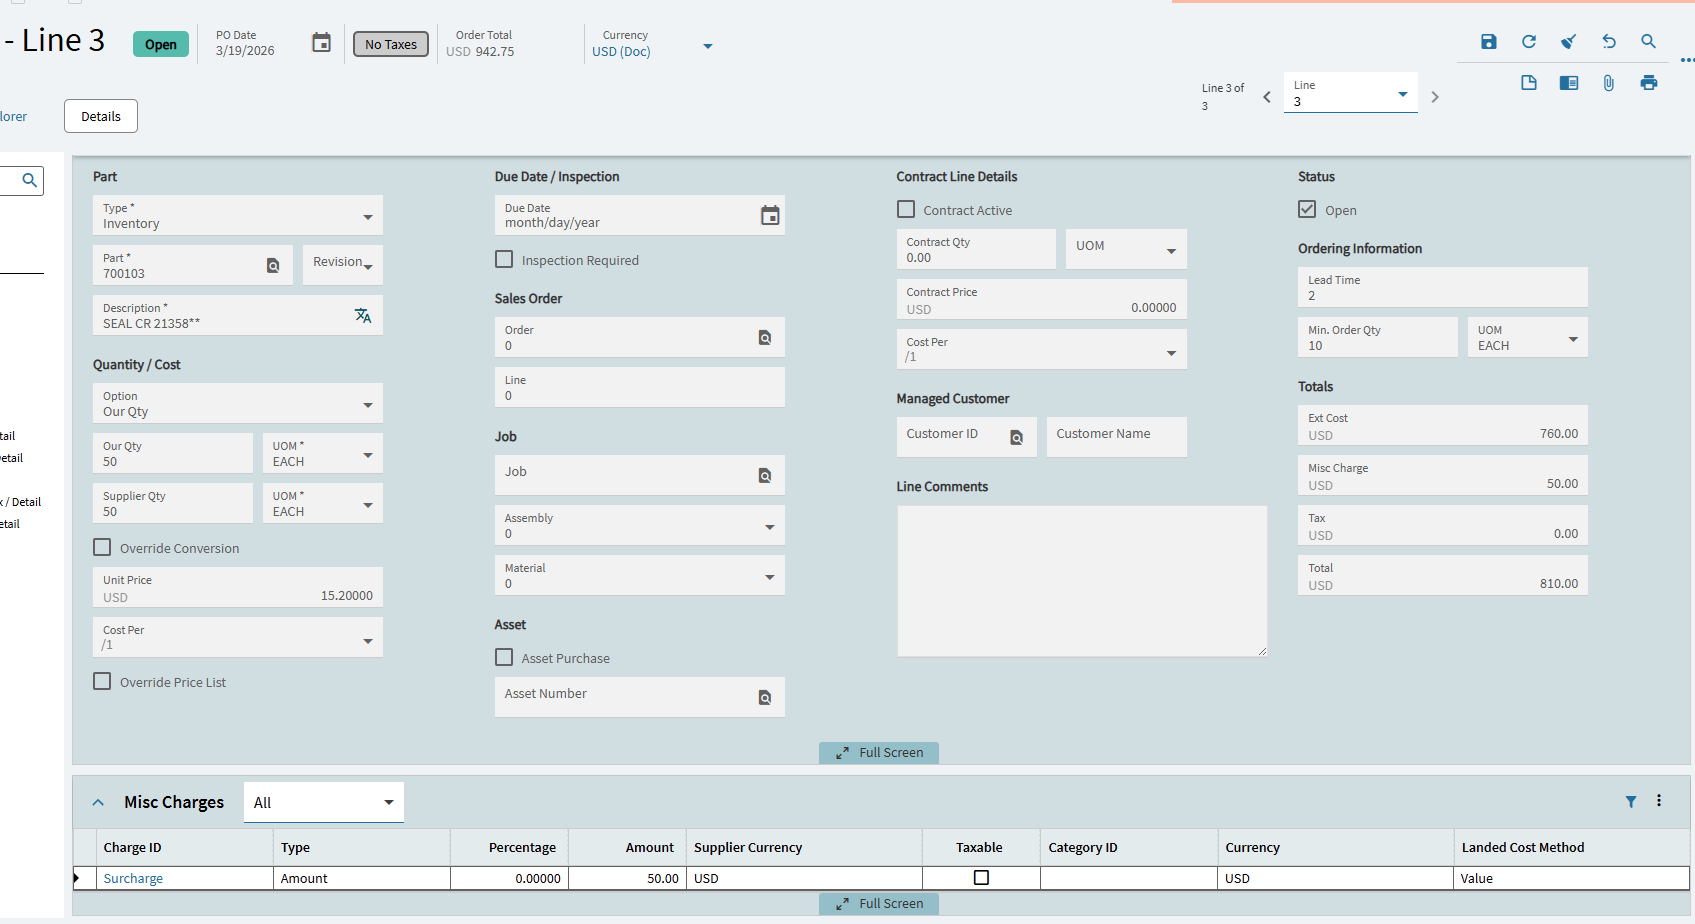Click Full Screen below Misc Charges grid
Image resolution: width=1695 pixels, height=924 pixels.
click(x=879, y=903)
